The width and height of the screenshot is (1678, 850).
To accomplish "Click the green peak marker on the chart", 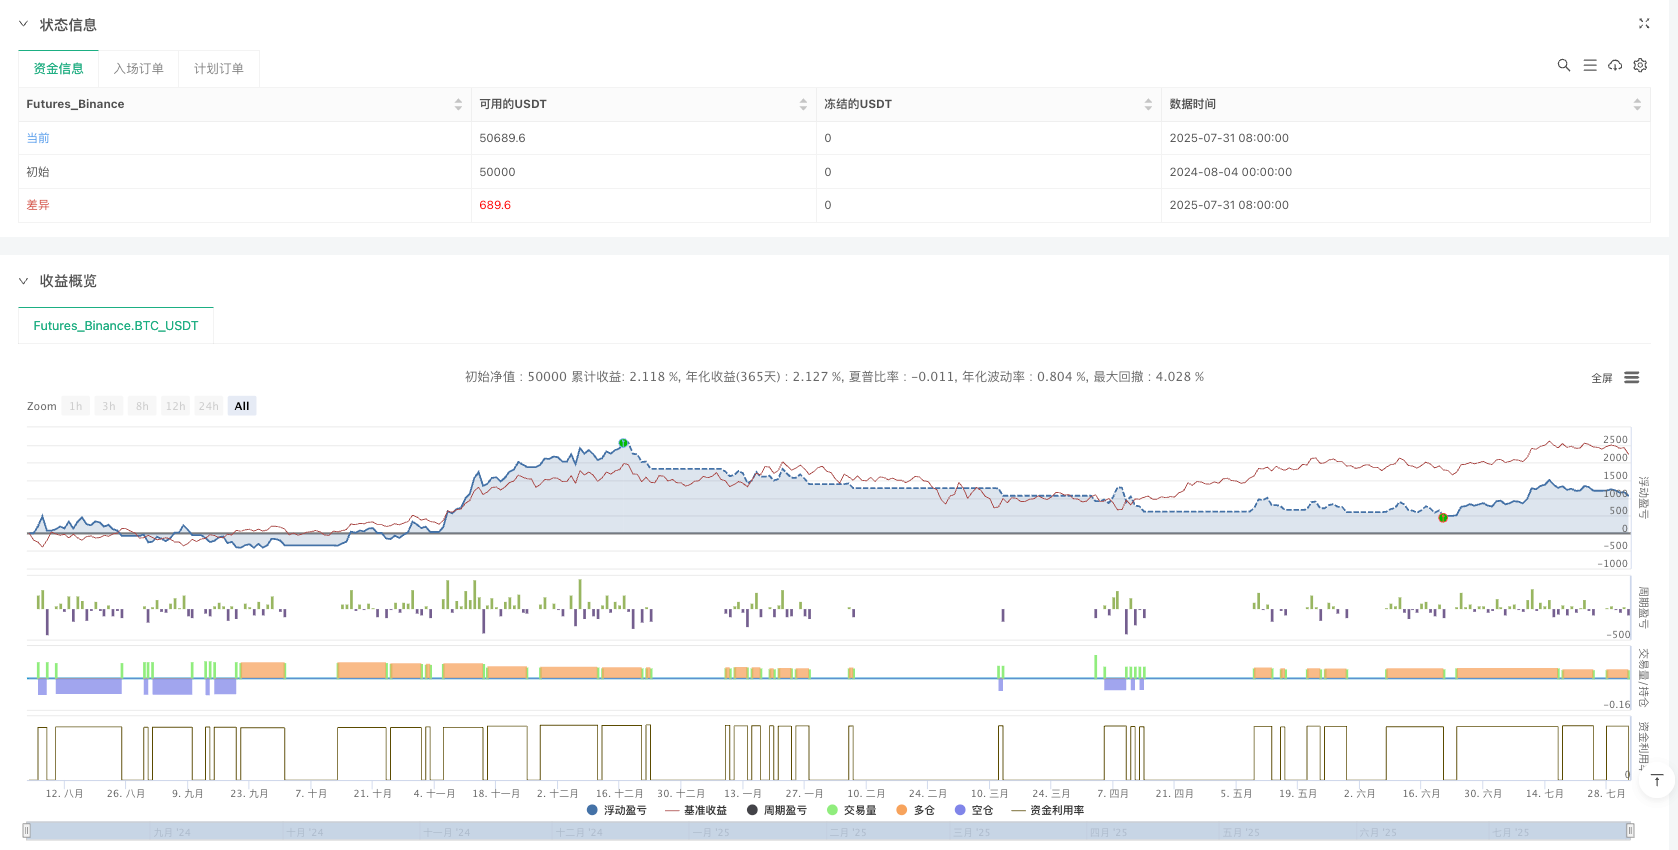I will [623, 443].
